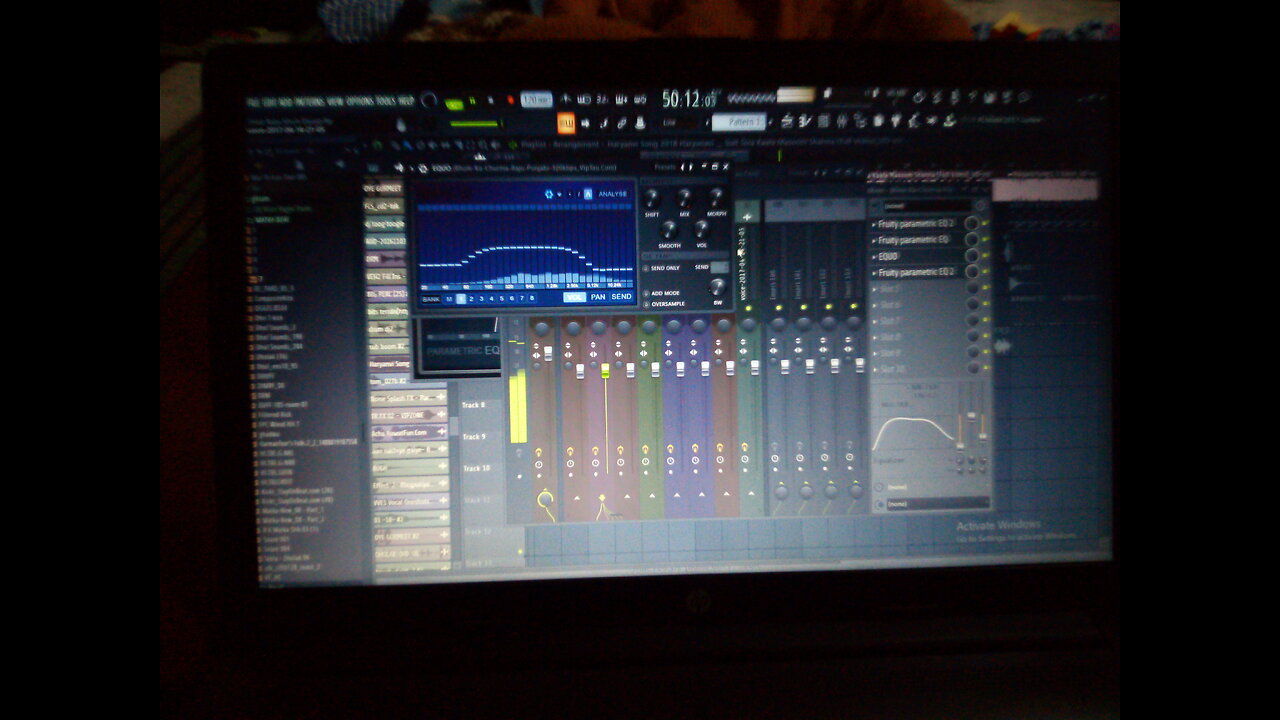
Task: Open the EQUO plugin gear settings icon
Action: 423,168
